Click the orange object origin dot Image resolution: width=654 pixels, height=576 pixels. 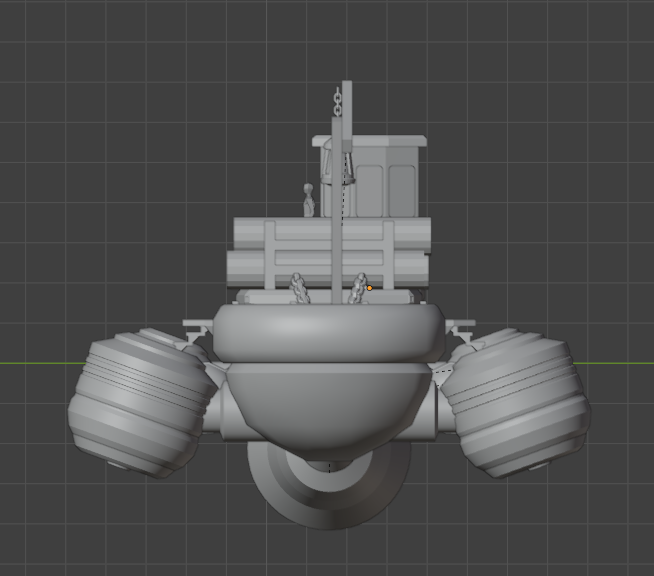(x=369, y=288)
